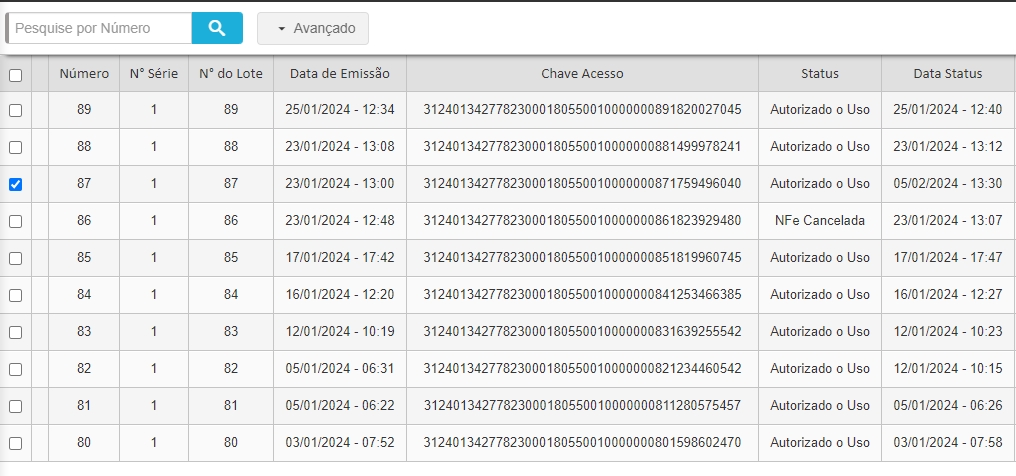Sort by the Número column header
Image resolution: width=1016 pixels, height=476 pixels.
[84, 73]
